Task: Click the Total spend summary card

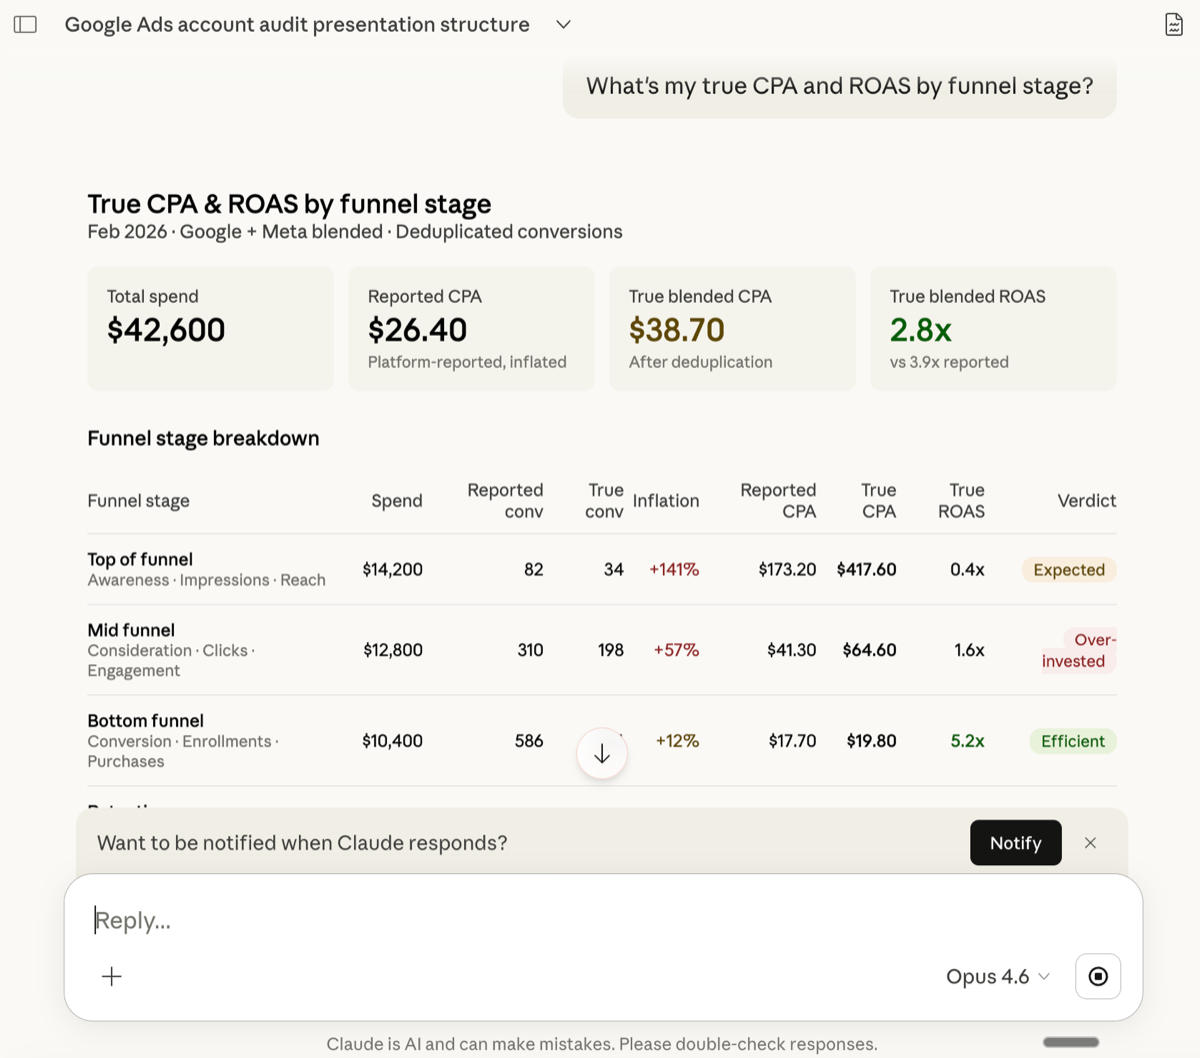Action: [x=210, y=328]
